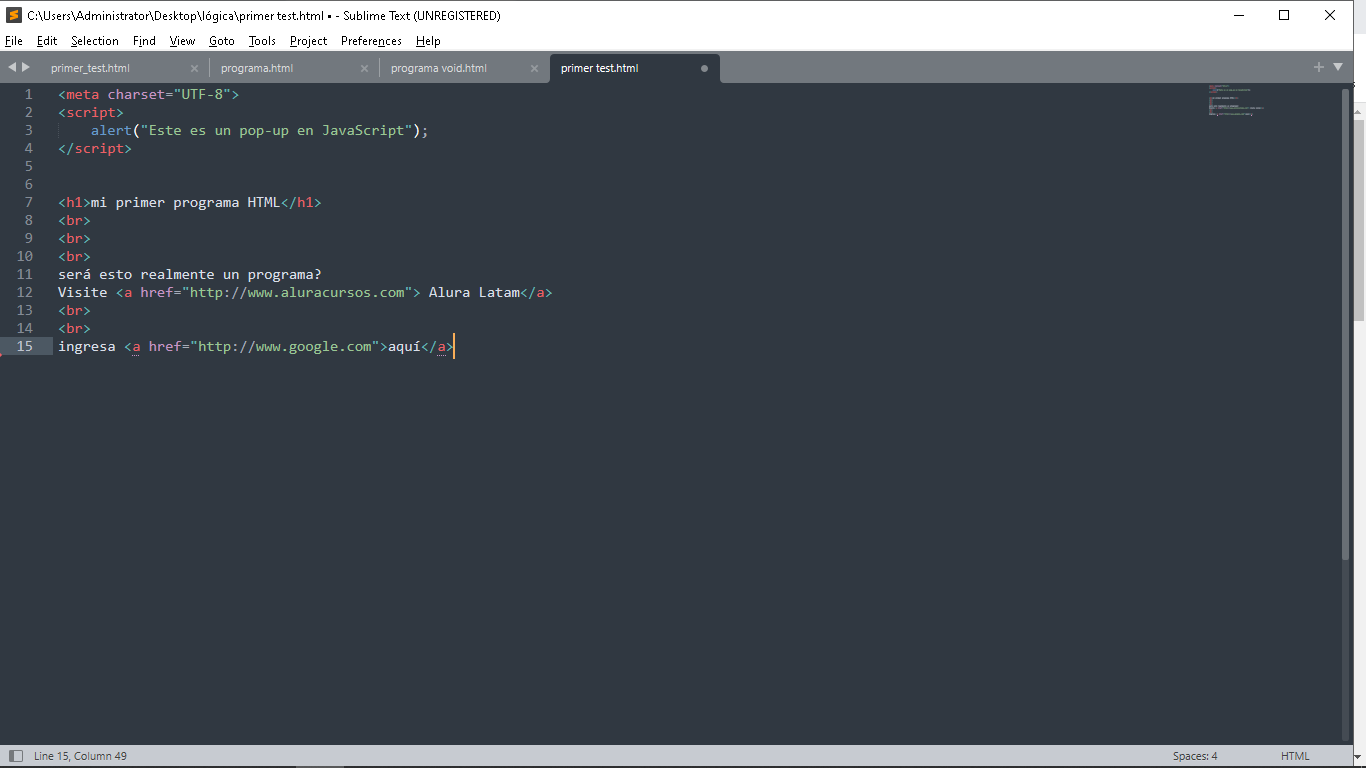The image size is (1366, 768).
Task: Maximize the Sublime Text window
Action: click(x=1284, y=15)
